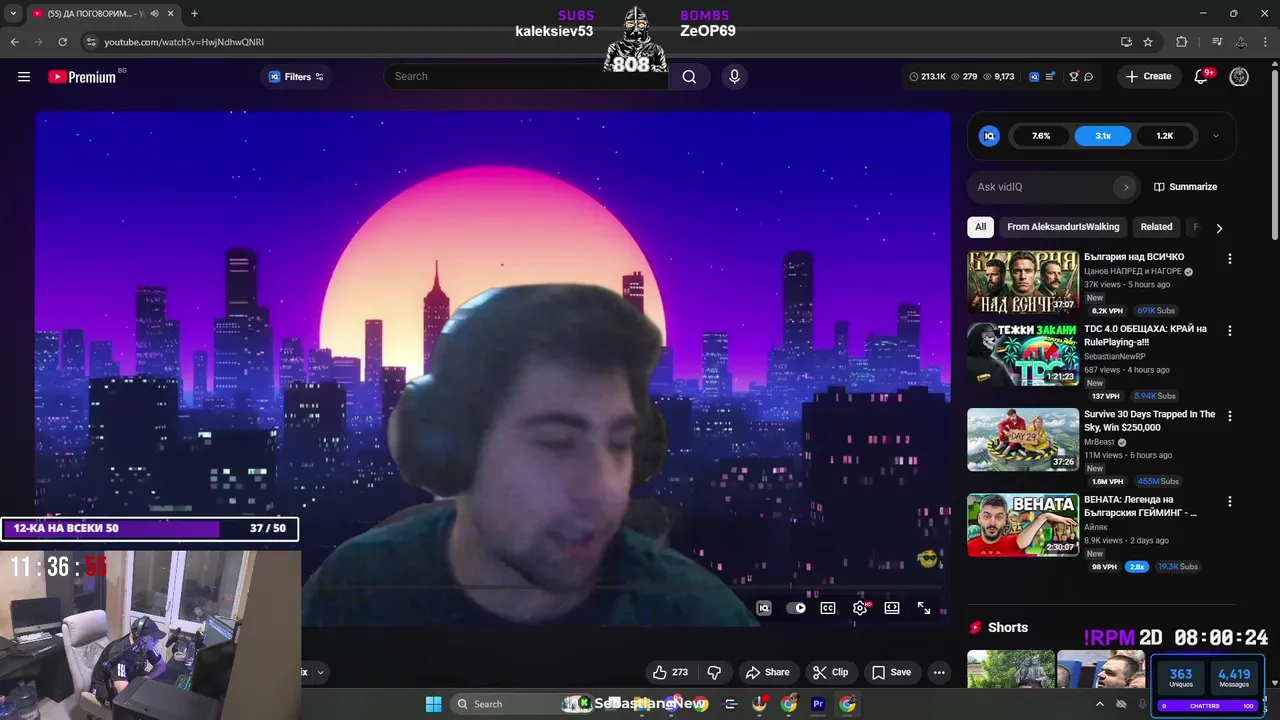
Task: Bookmark this page with star icon
Action: coord(1148,42)
